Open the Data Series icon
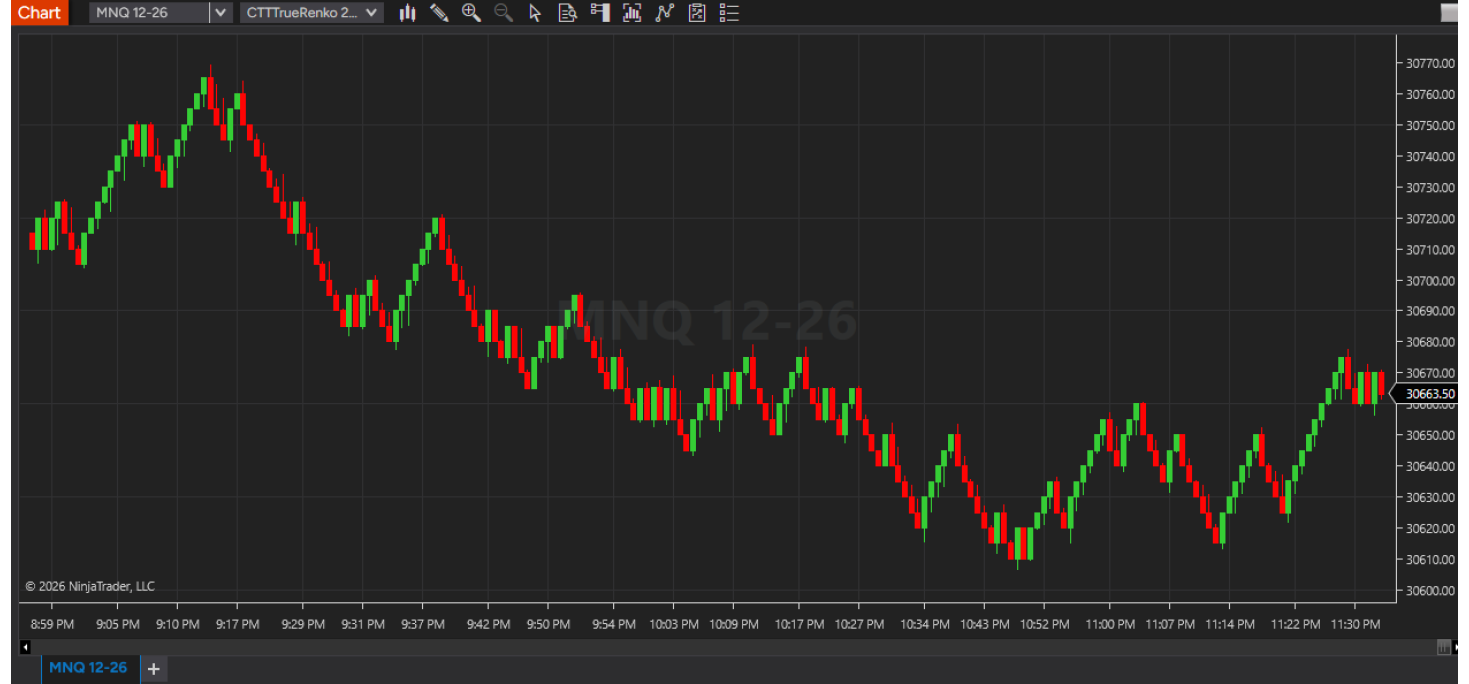 (x=632, y=13)
